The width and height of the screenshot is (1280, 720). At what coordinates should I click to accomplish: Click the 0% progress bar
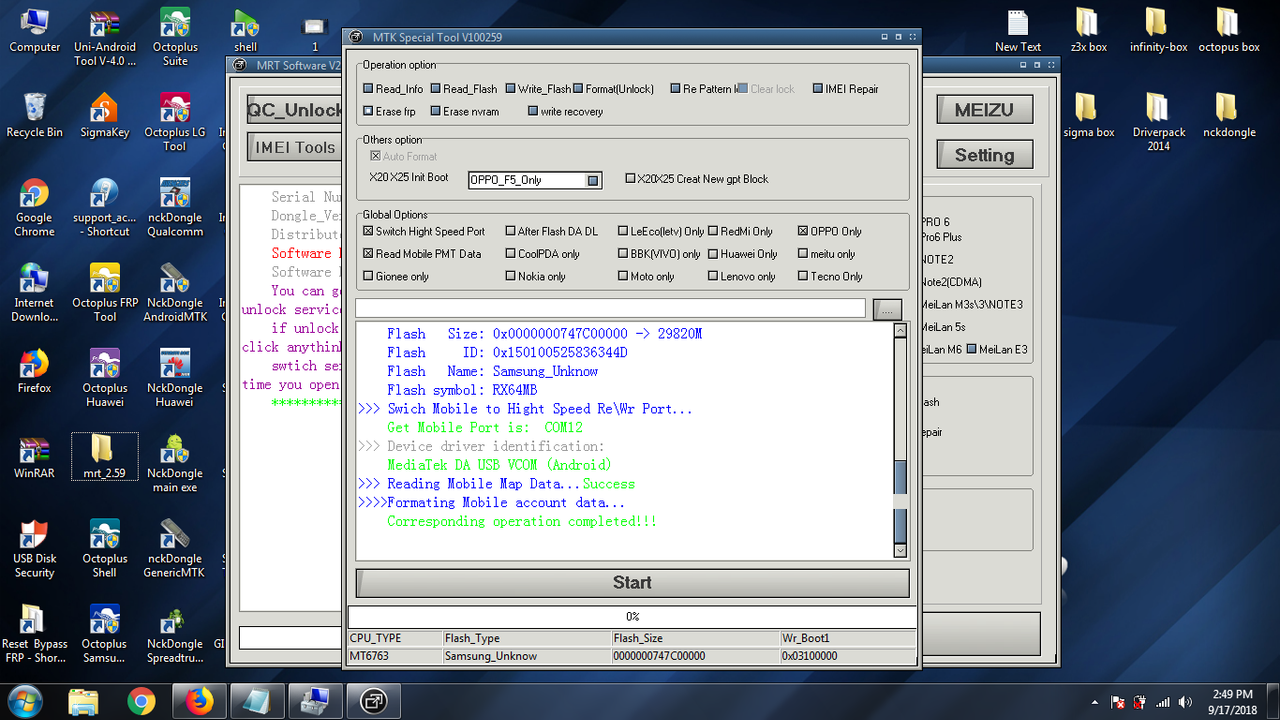pos(632,617)
